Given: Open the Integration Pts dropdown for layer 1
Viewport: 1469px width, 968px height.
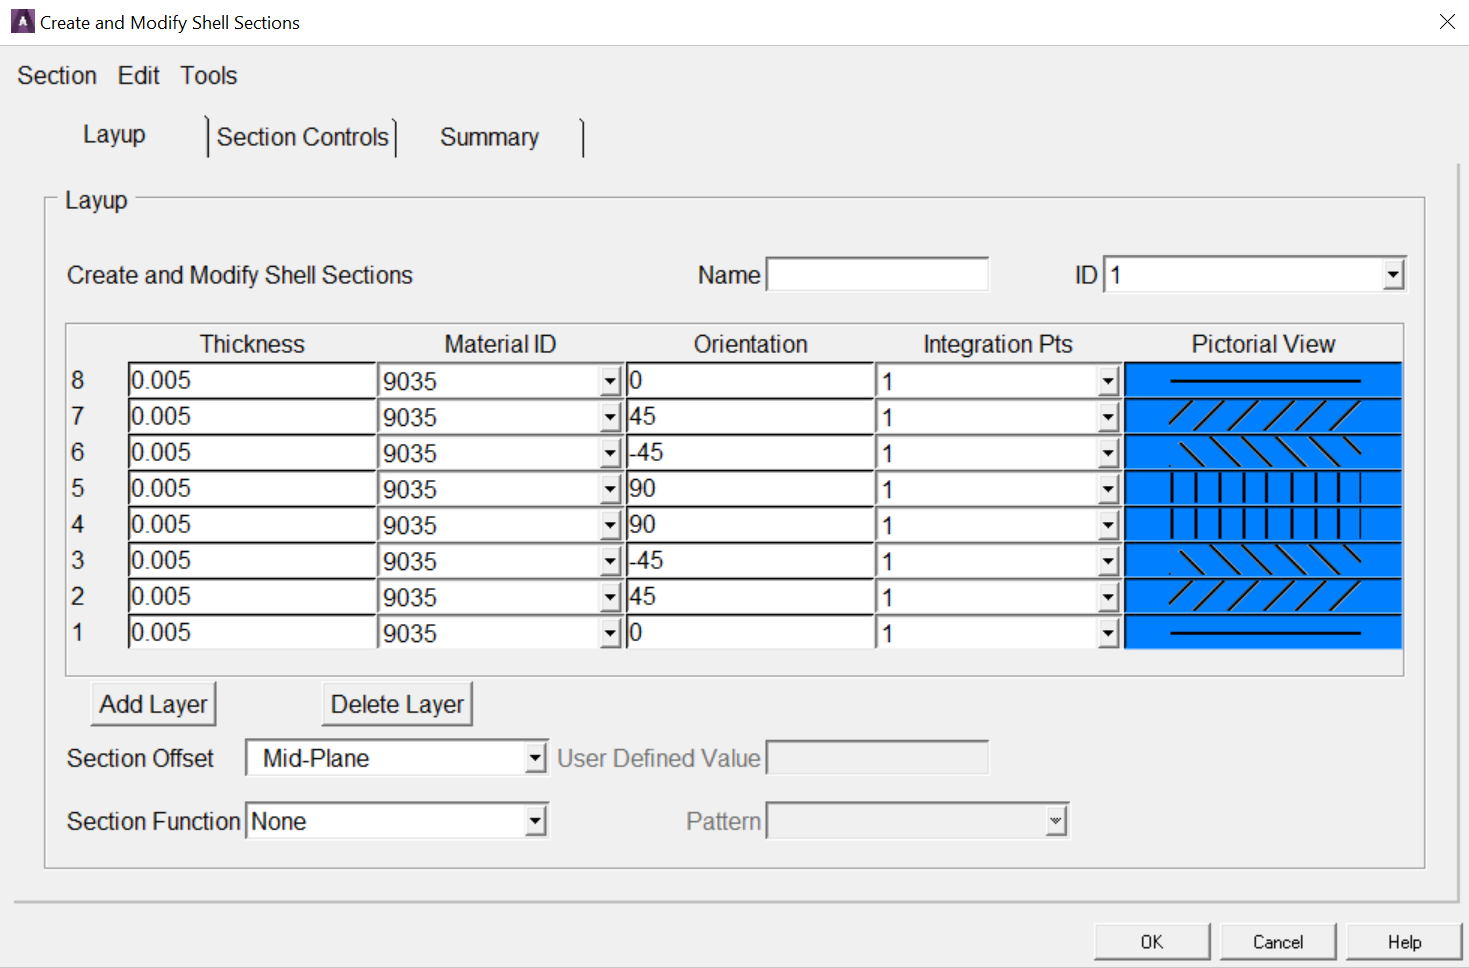Looking at the screenshot, I should 1106,632.
